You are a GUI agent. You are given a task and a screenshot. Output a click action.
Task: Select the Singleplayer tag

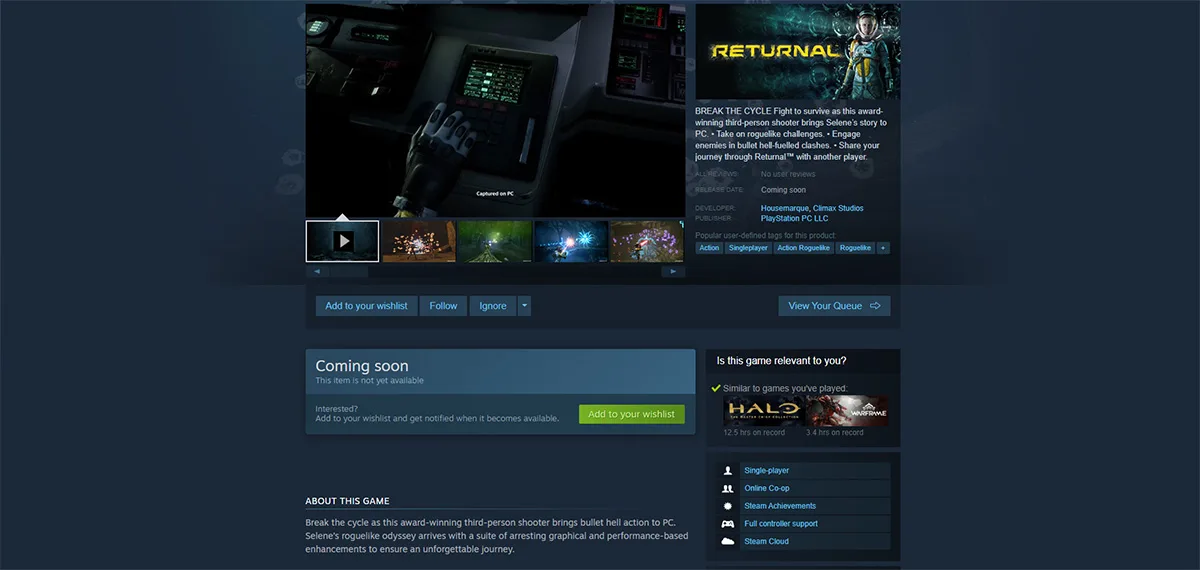point(748,247)
